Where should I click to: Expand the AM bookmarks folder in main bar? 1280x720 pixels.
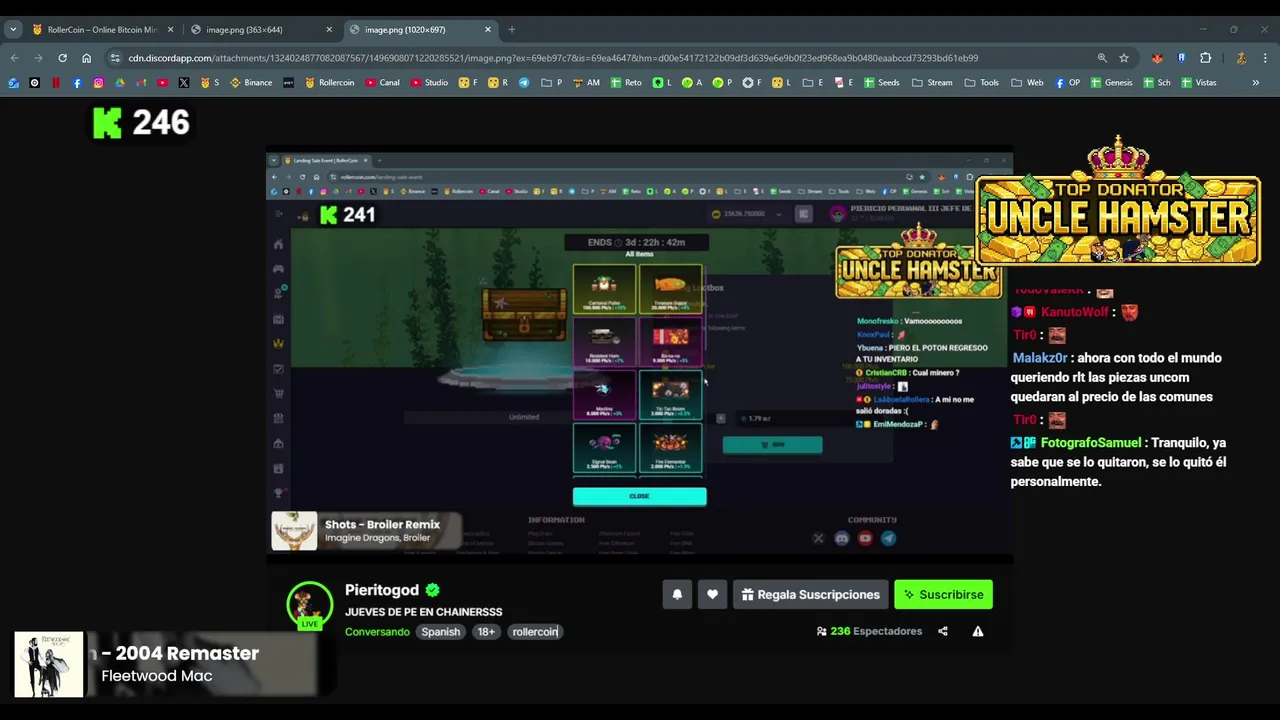(586, 83)
